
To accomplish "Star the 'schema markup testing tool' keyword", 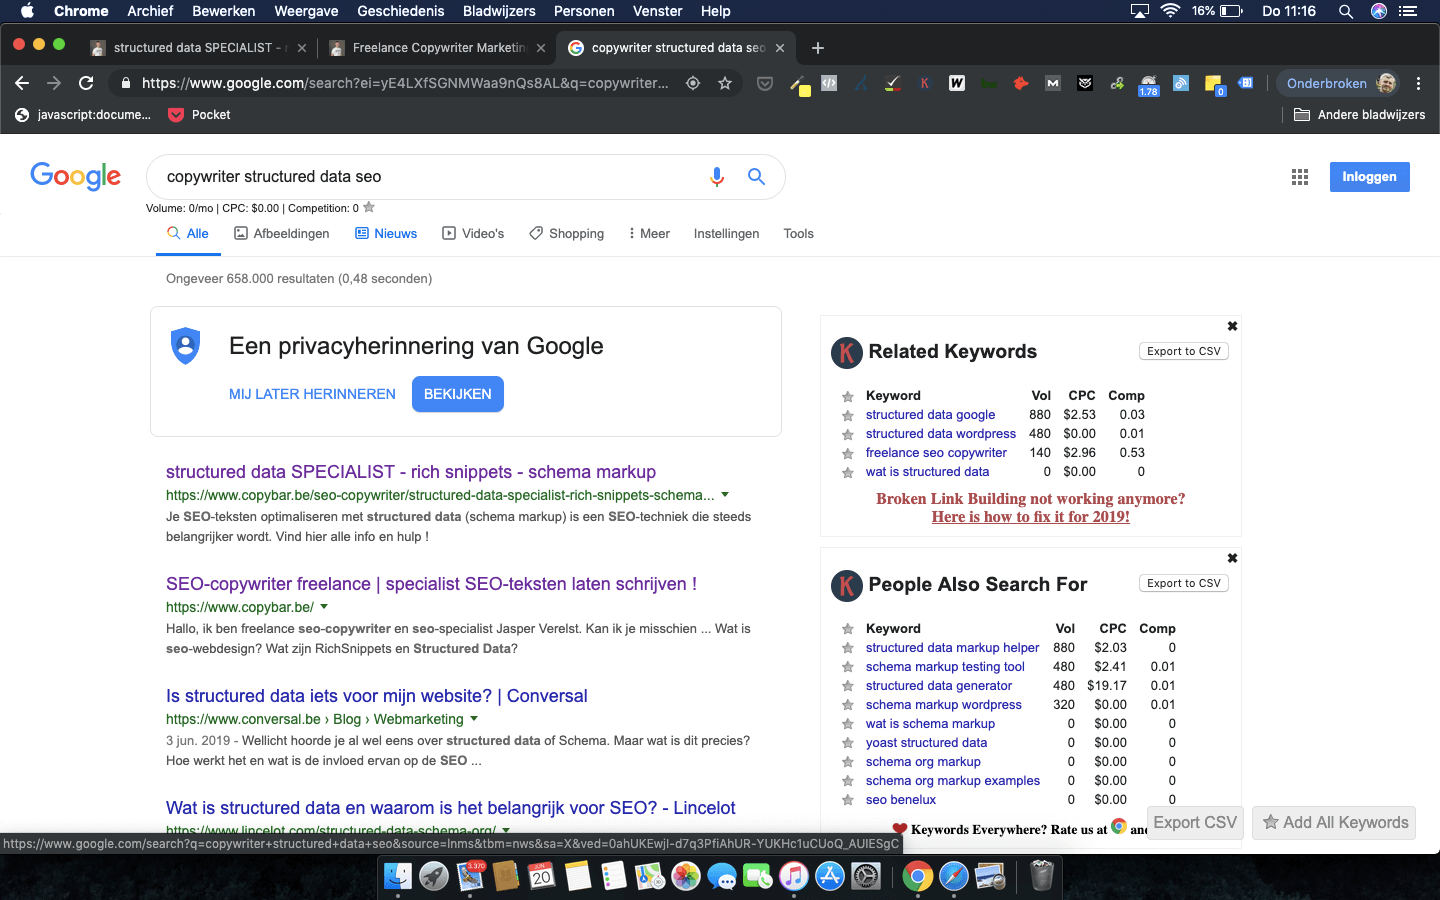I will point(847,668).
